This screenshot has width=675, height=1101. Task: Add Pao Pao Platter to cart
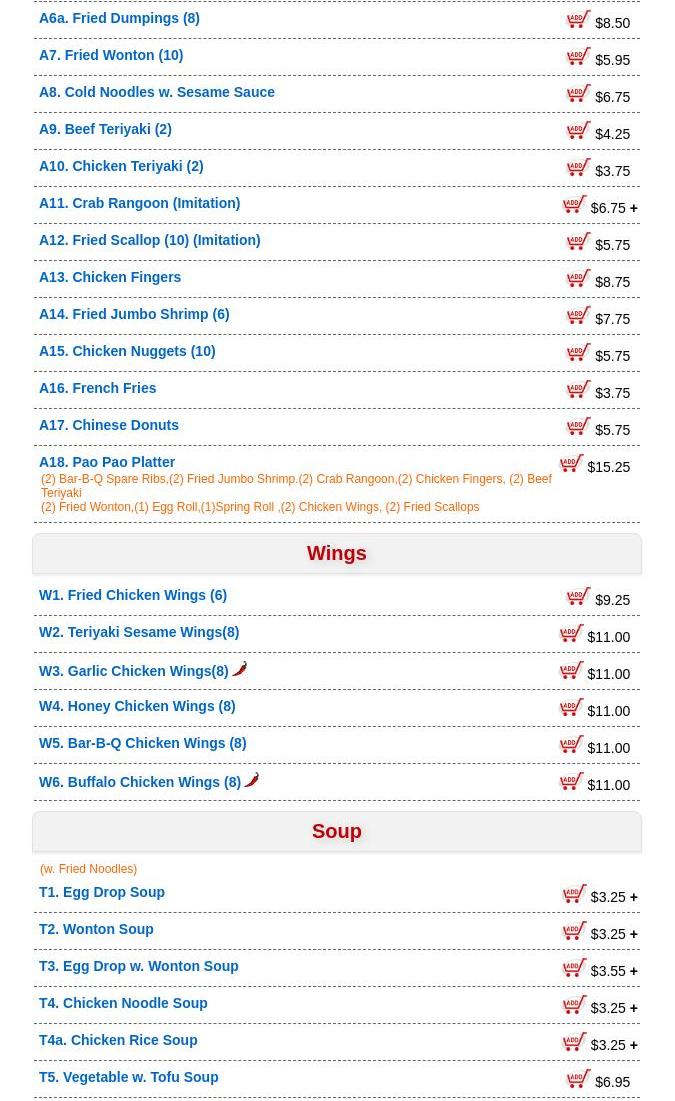(571, 463)
